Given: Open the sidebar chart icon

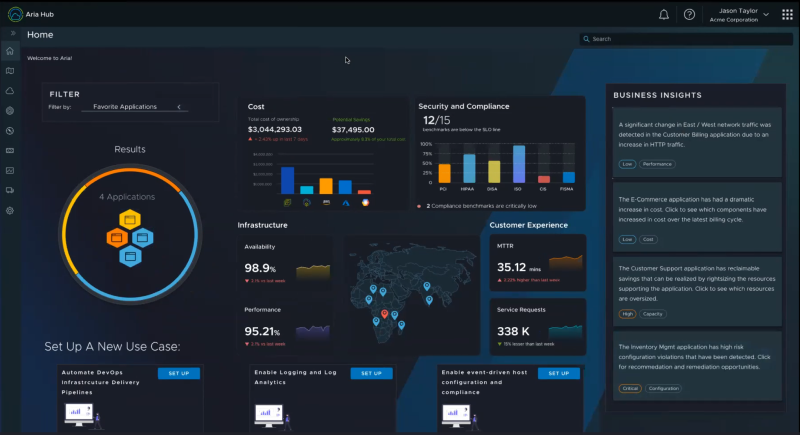Looking at the screenshot, I should coord(10,170).
